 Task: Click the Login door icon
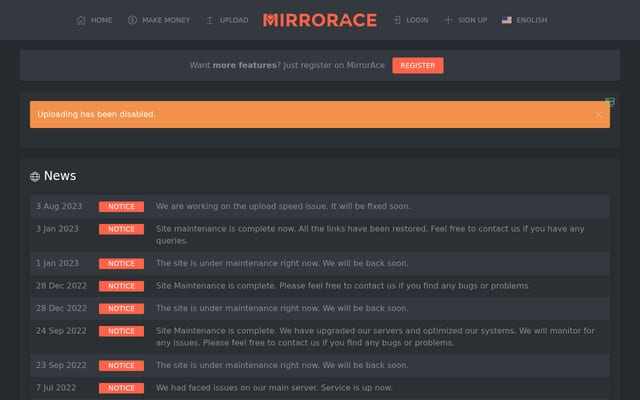tap(397, 20)
